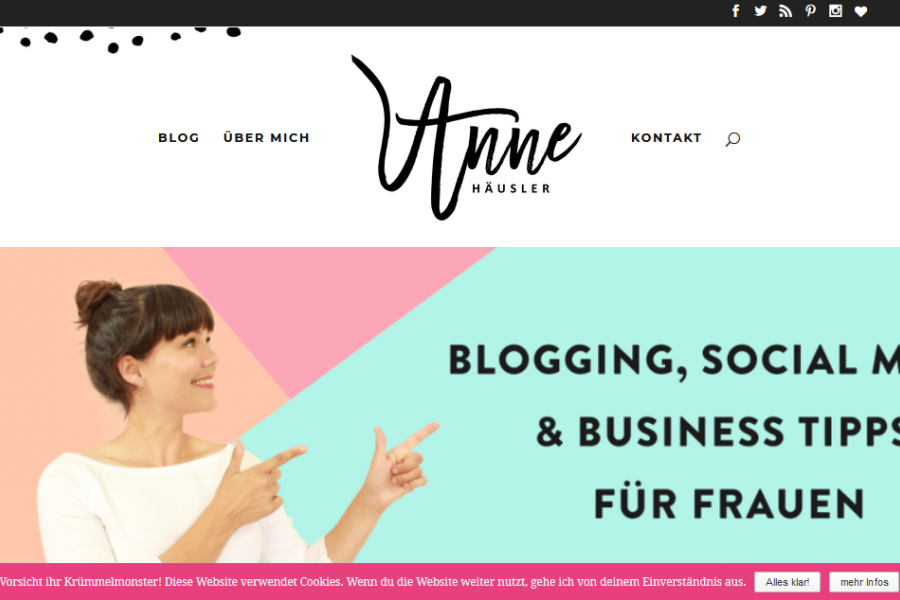The width and height of the screenshot is (900, 600).
Task: Click the black dotted decoration in header
Action: (121, 39)
